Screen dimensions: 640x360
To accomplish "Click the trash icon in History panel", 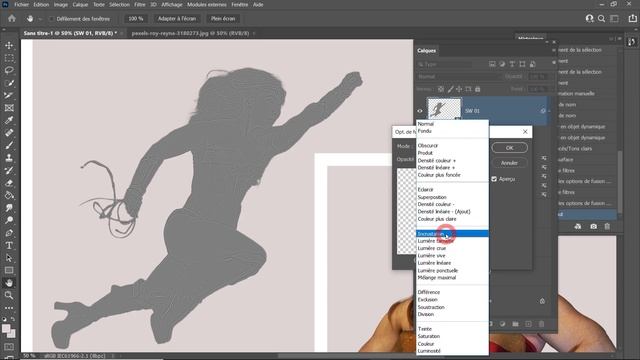I will point(607,226).
